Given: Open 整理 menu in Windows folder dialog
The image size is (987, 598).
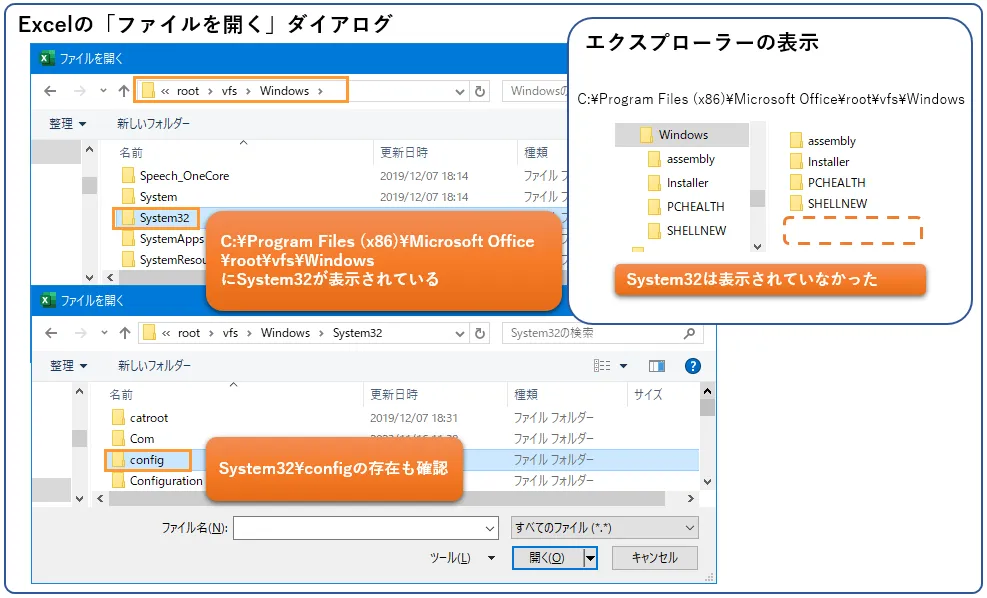Looking at the screenshot, I should [x=67, y=124].
